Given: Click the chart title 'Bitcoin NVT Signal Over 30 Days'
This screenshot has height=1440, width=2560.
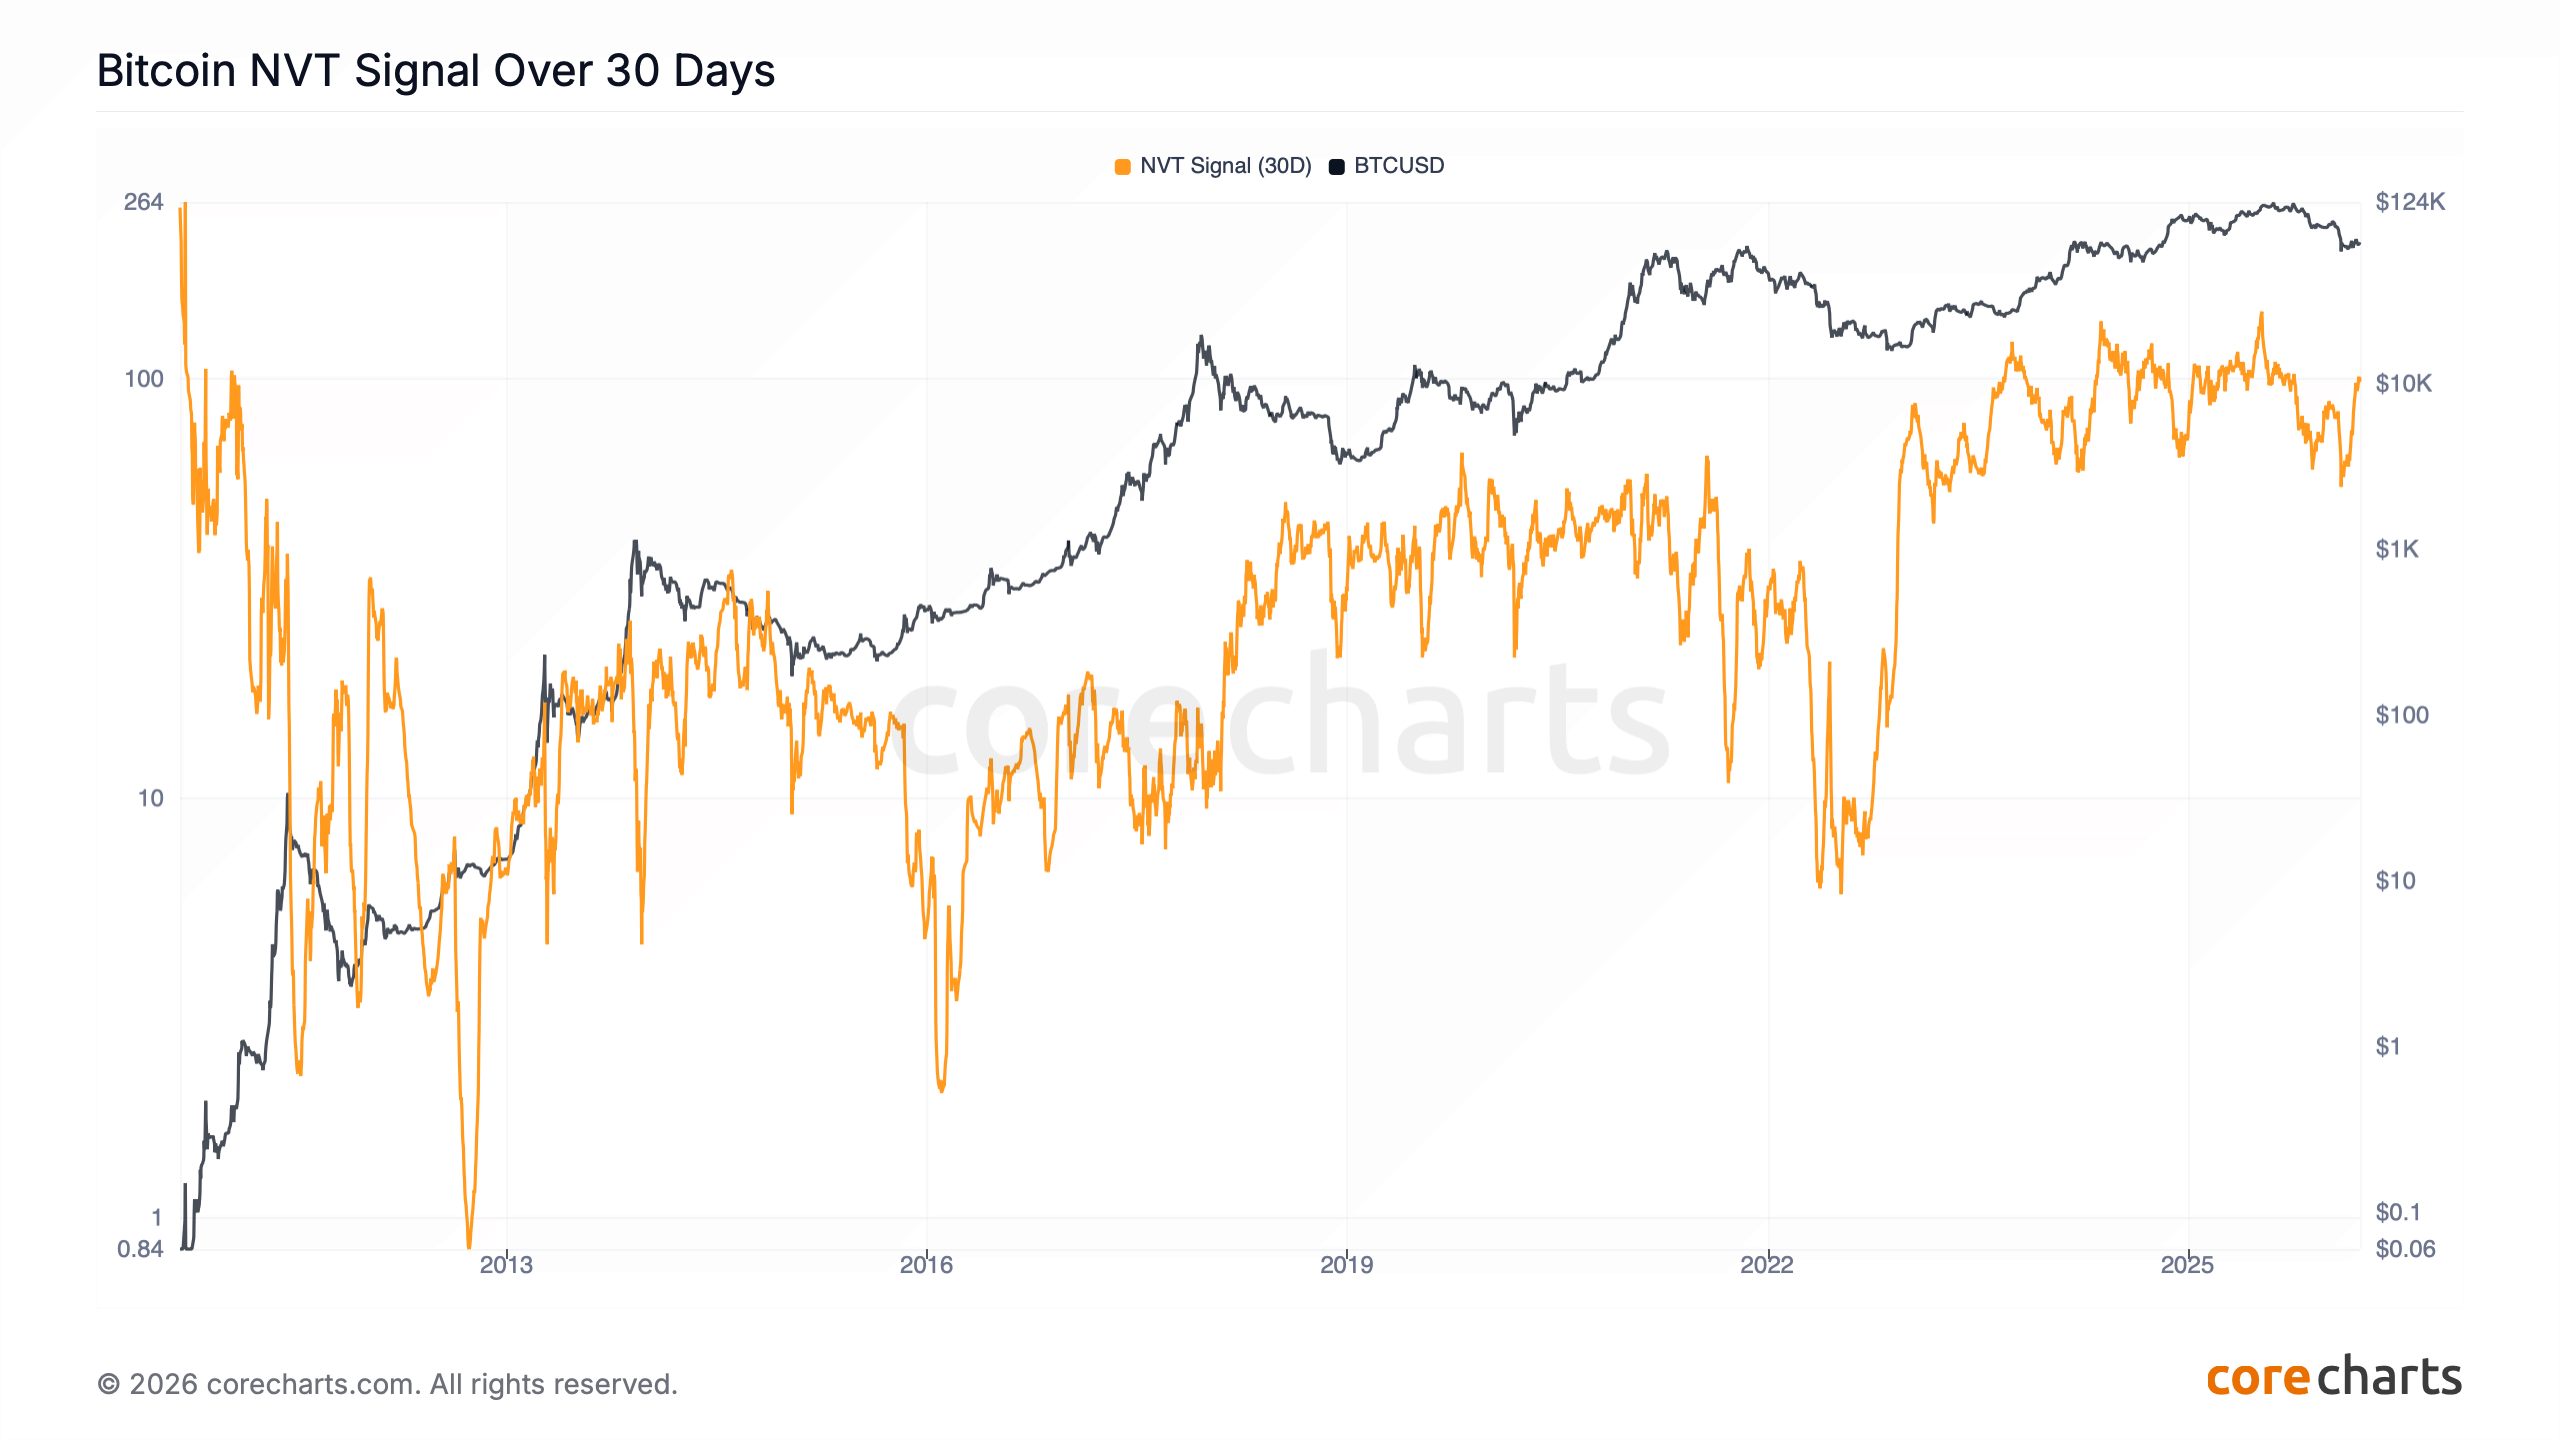Looking at the screenshot, I should tap(436, 71).
